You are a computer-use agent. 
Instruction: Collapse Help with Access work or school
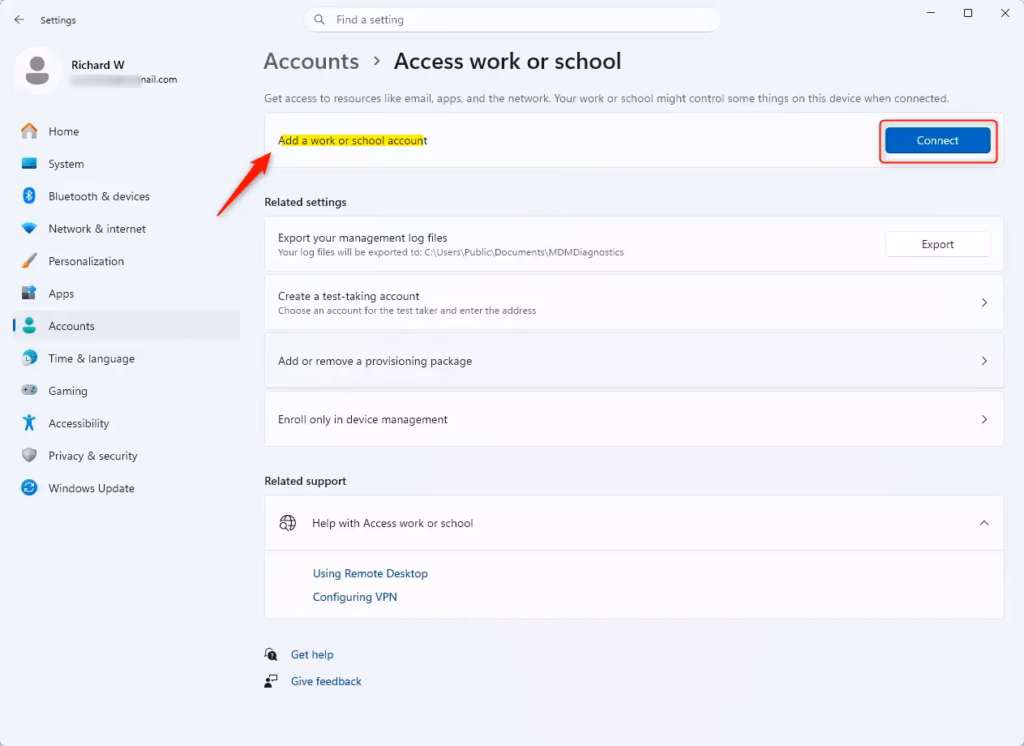tap(984, 523)
